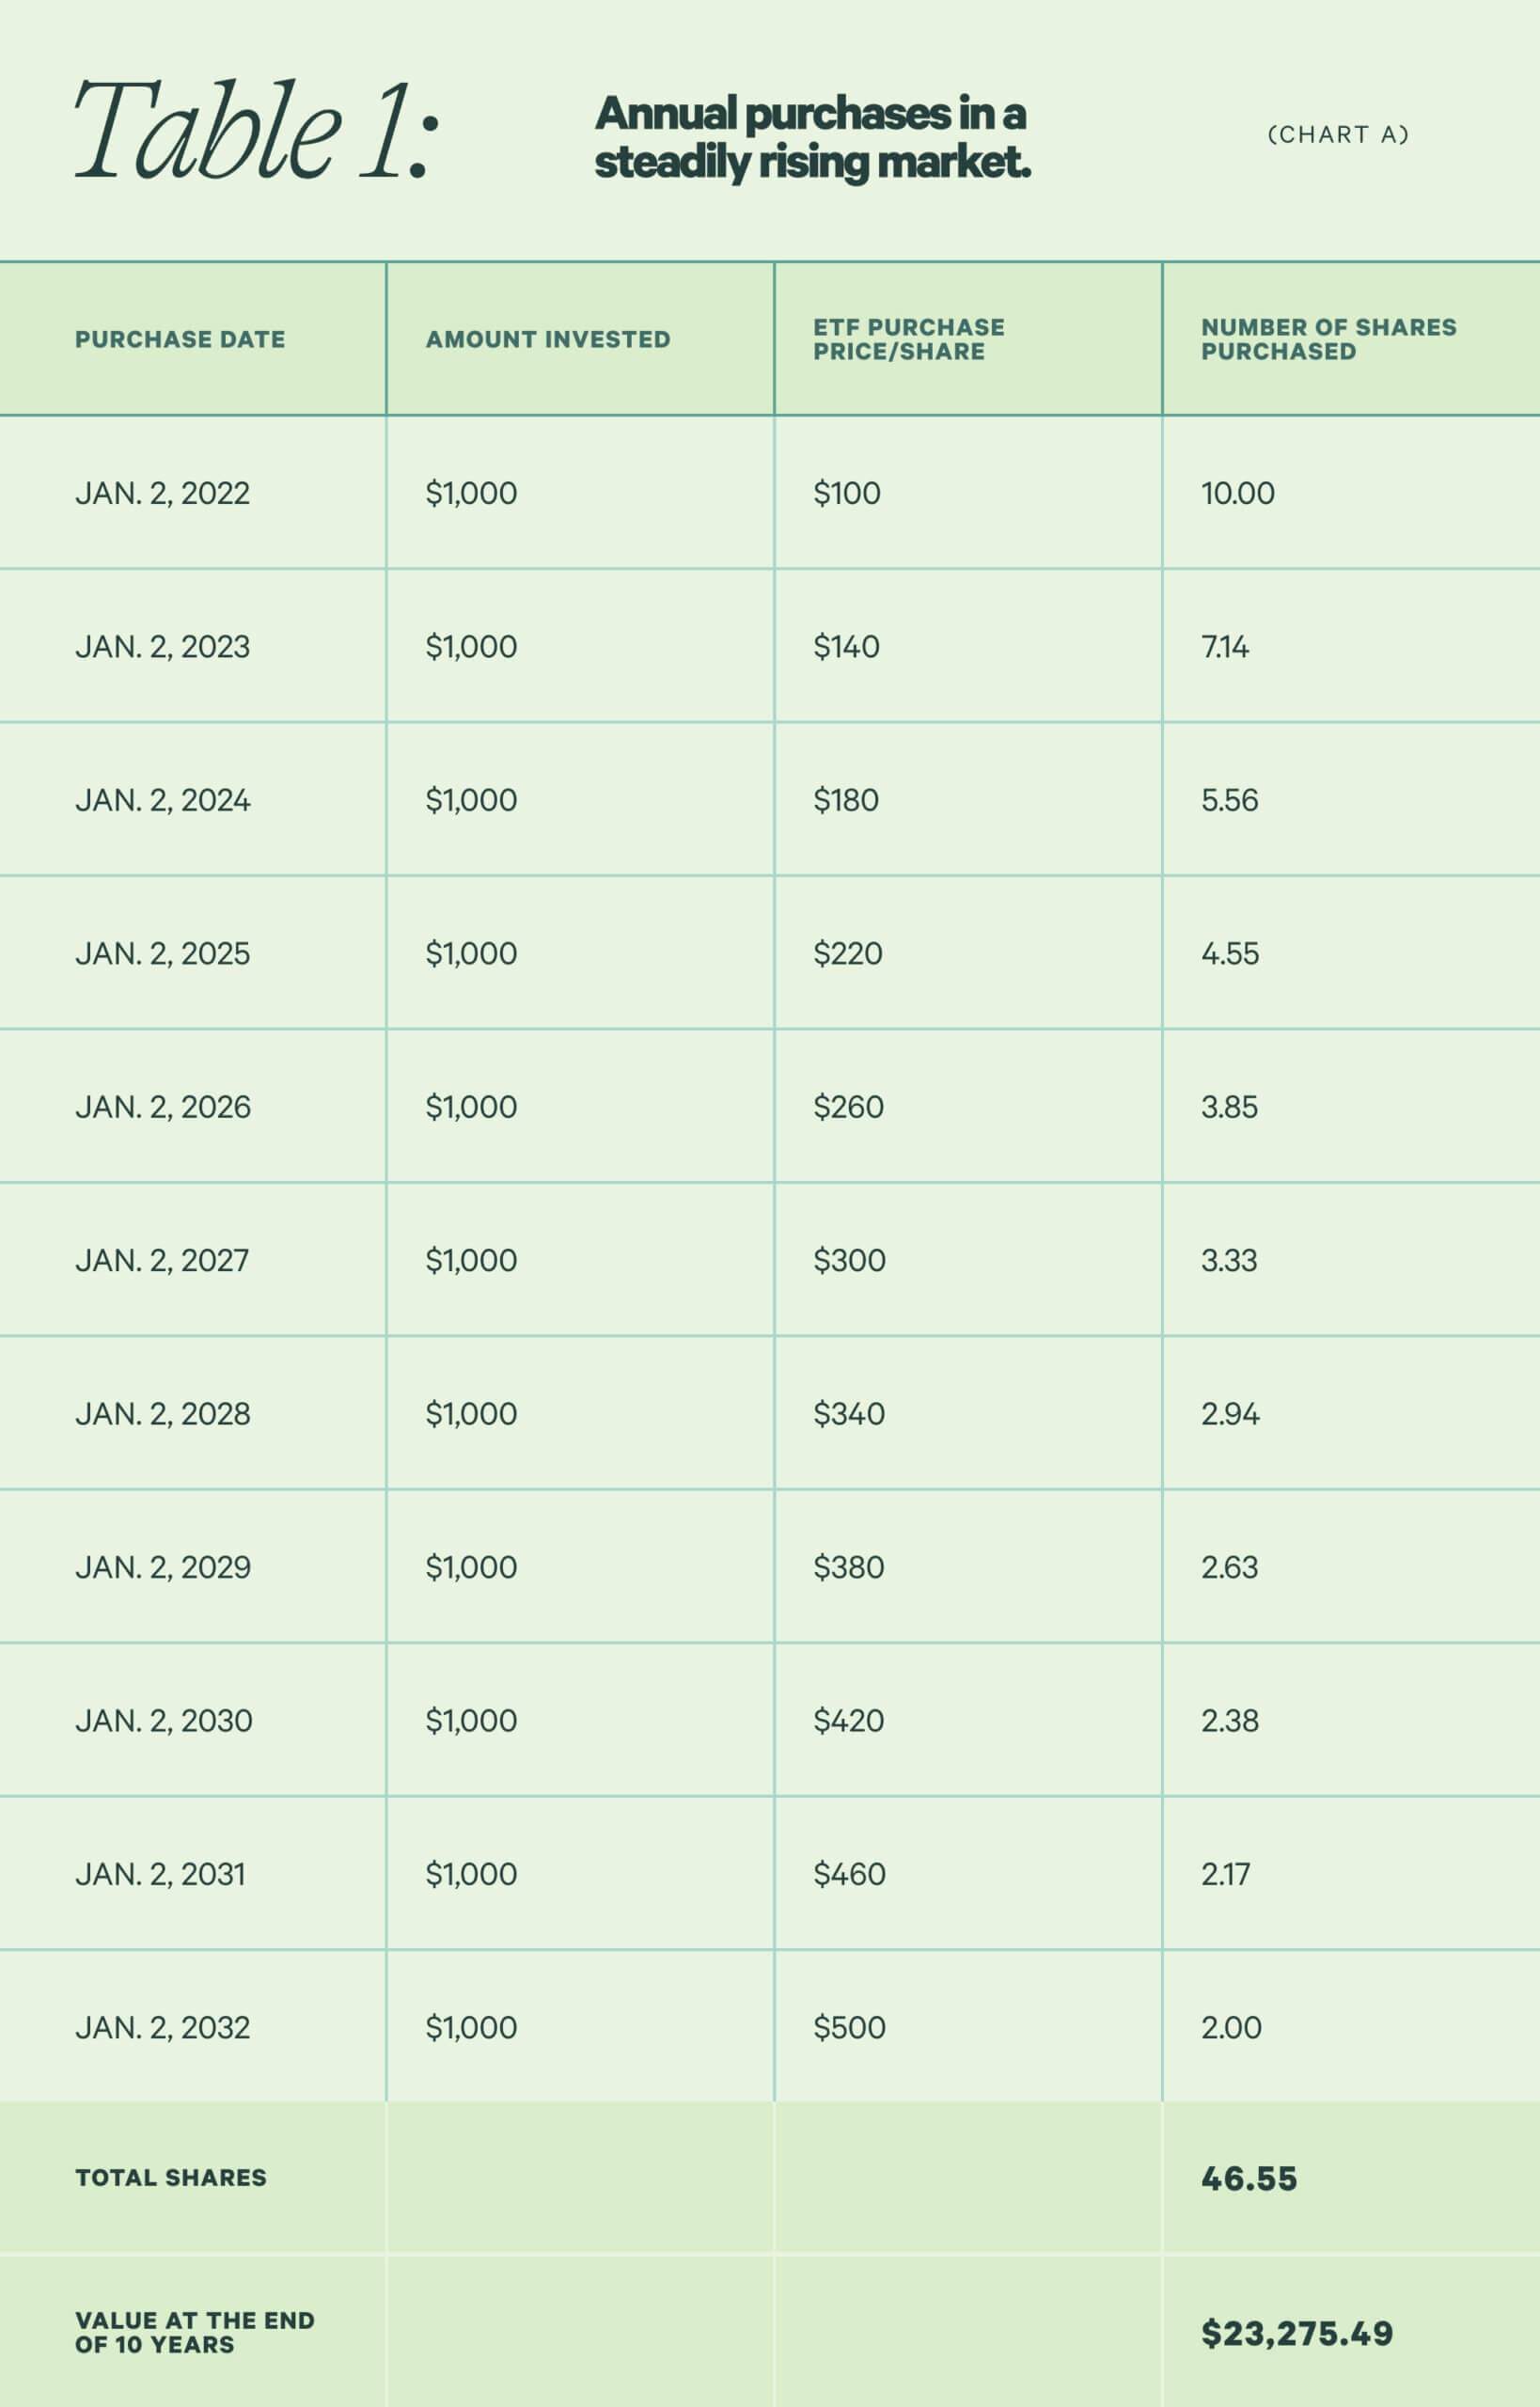This screenshot has width=1540, height=2407.
Task: Click the 2.38 shares purchased cell
Action: [x=1229, y=1720]
